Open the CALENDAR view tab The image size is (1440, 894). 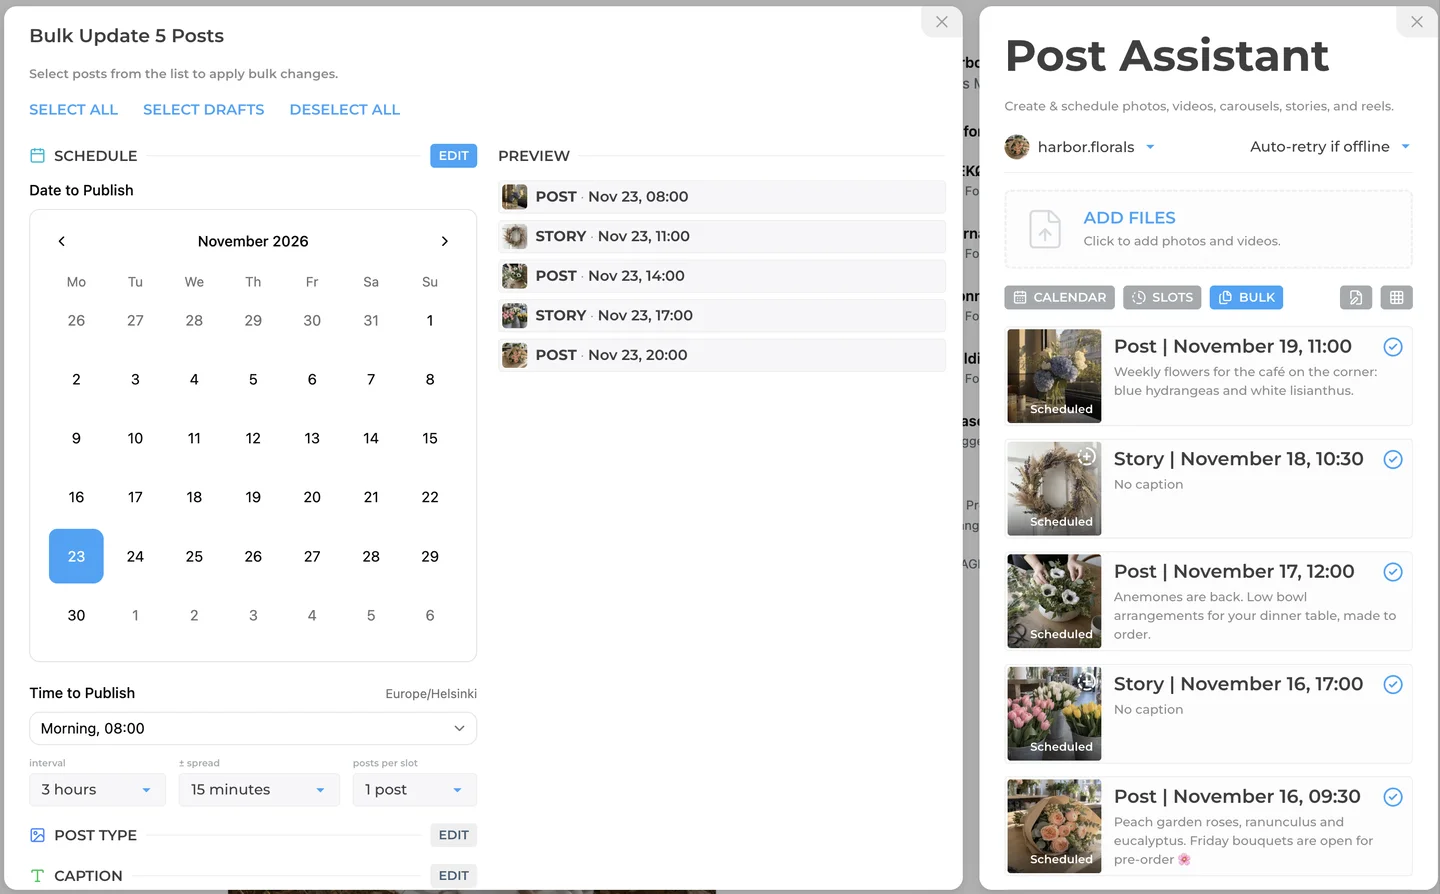tap(1059, 297)
